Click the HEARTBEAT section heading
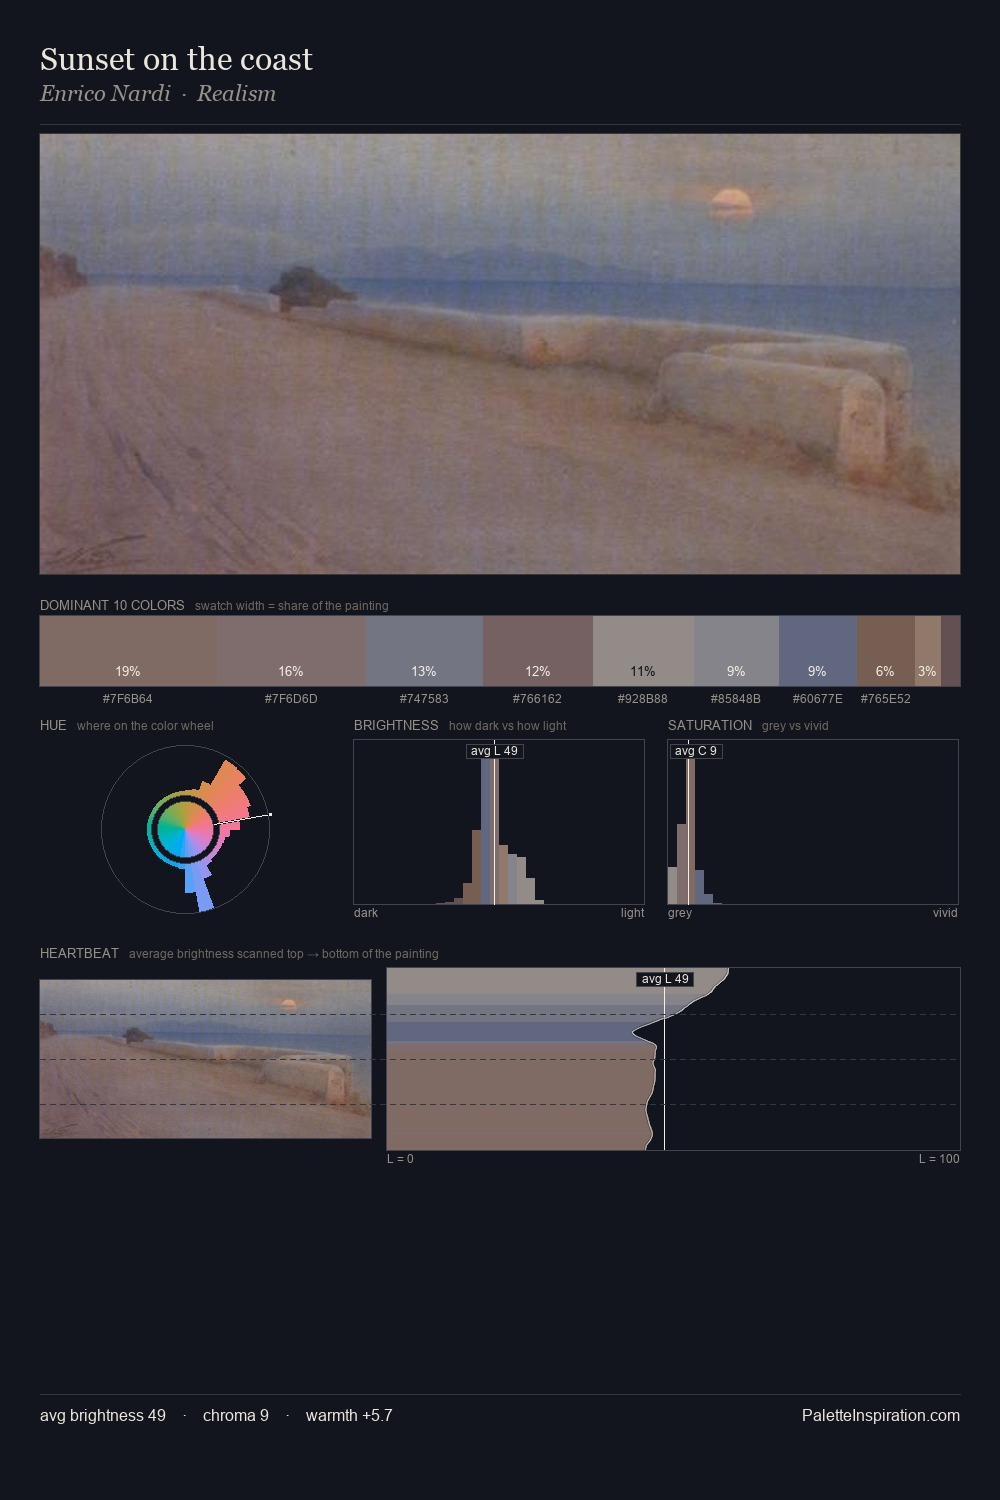 pos(79,953)
